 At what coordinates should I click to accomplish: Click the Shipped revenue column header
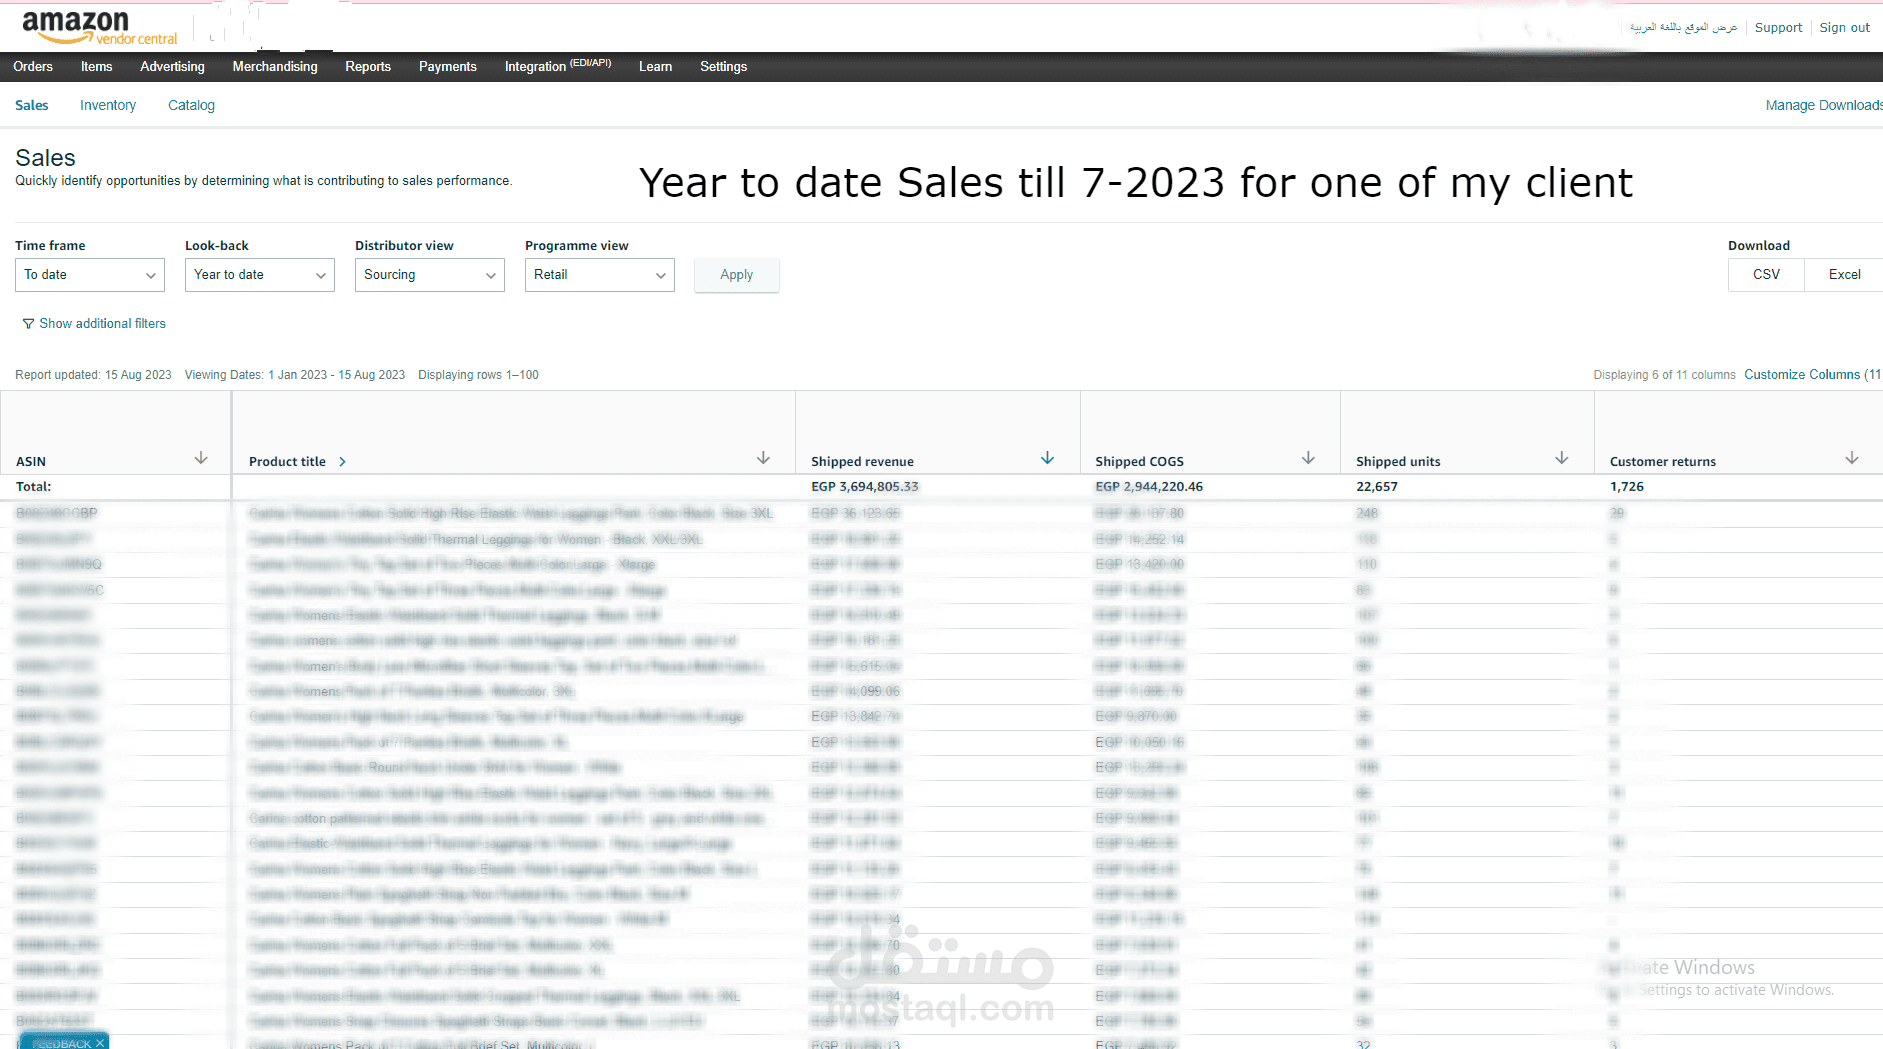pyautogui.click(x=862, y=462)
